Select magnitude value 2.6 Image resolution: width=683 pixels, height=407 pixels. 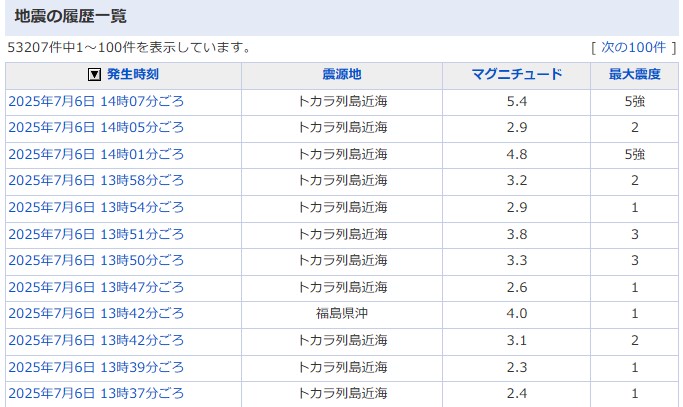coord(517,288)
